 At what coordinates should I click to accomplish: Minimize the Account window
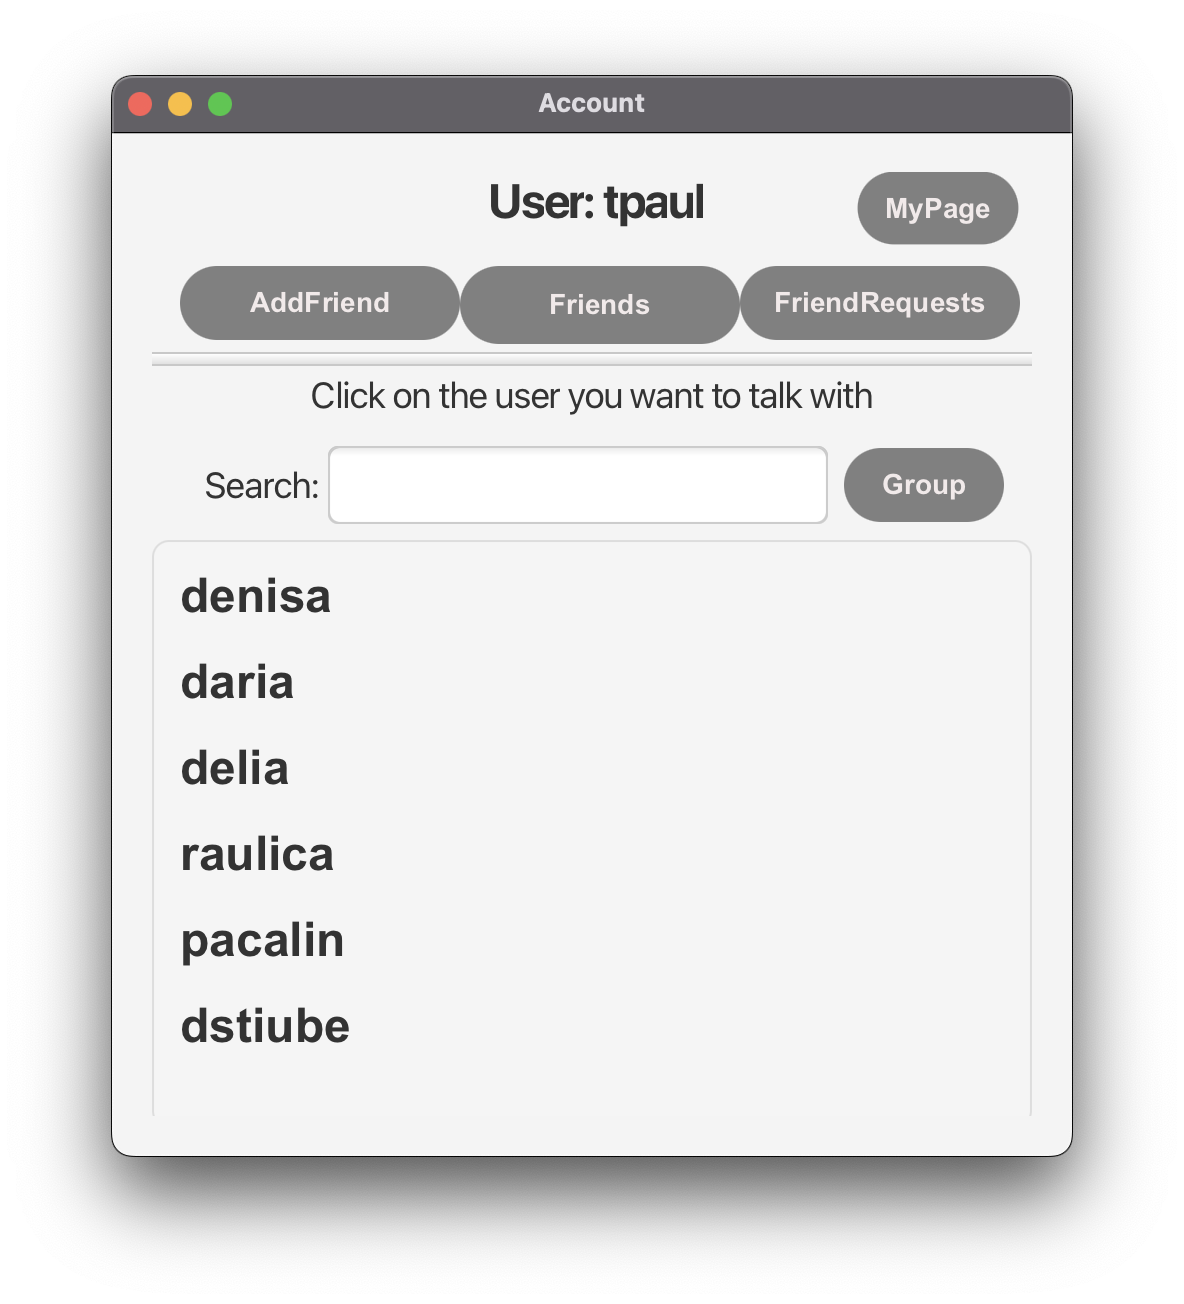coord(180,103)
